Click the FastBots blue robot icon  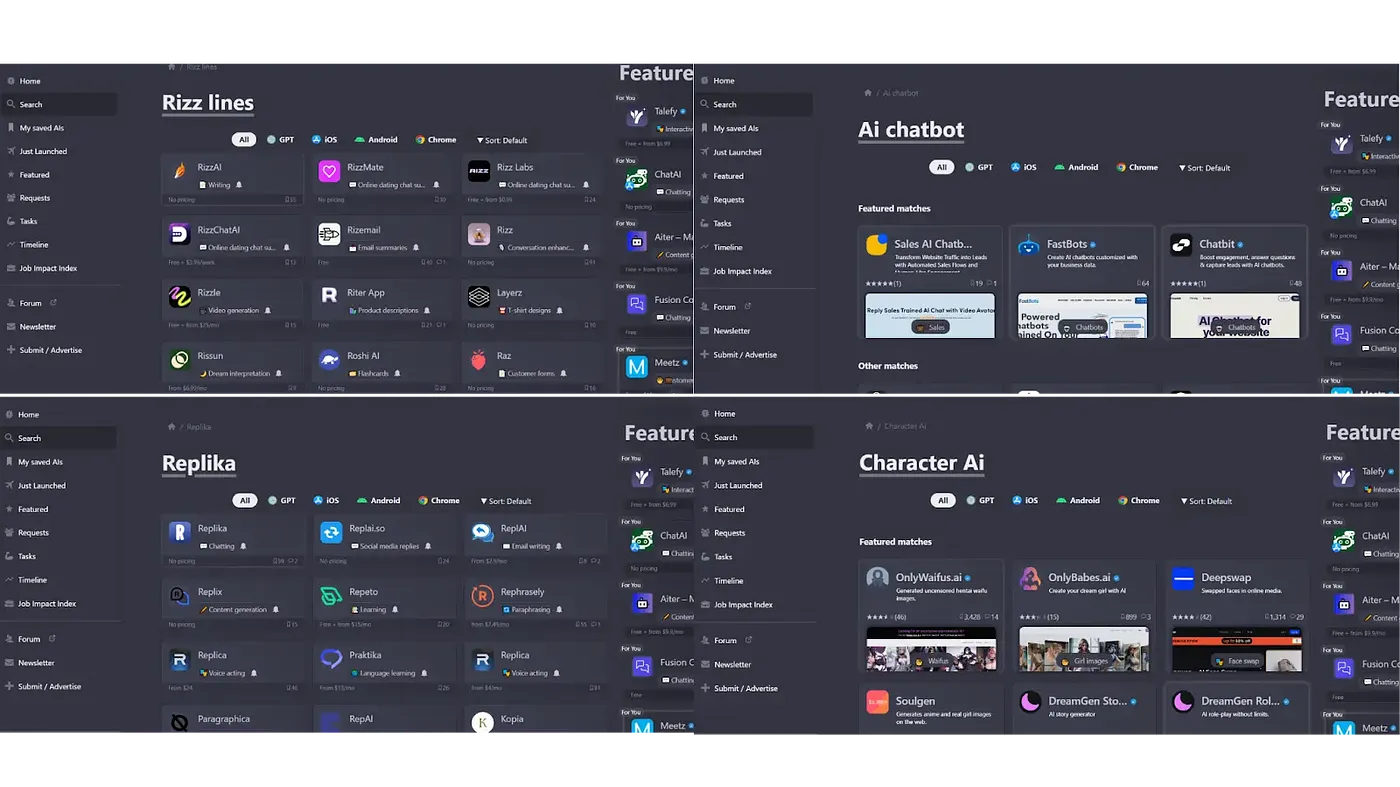coord(1029,246)
